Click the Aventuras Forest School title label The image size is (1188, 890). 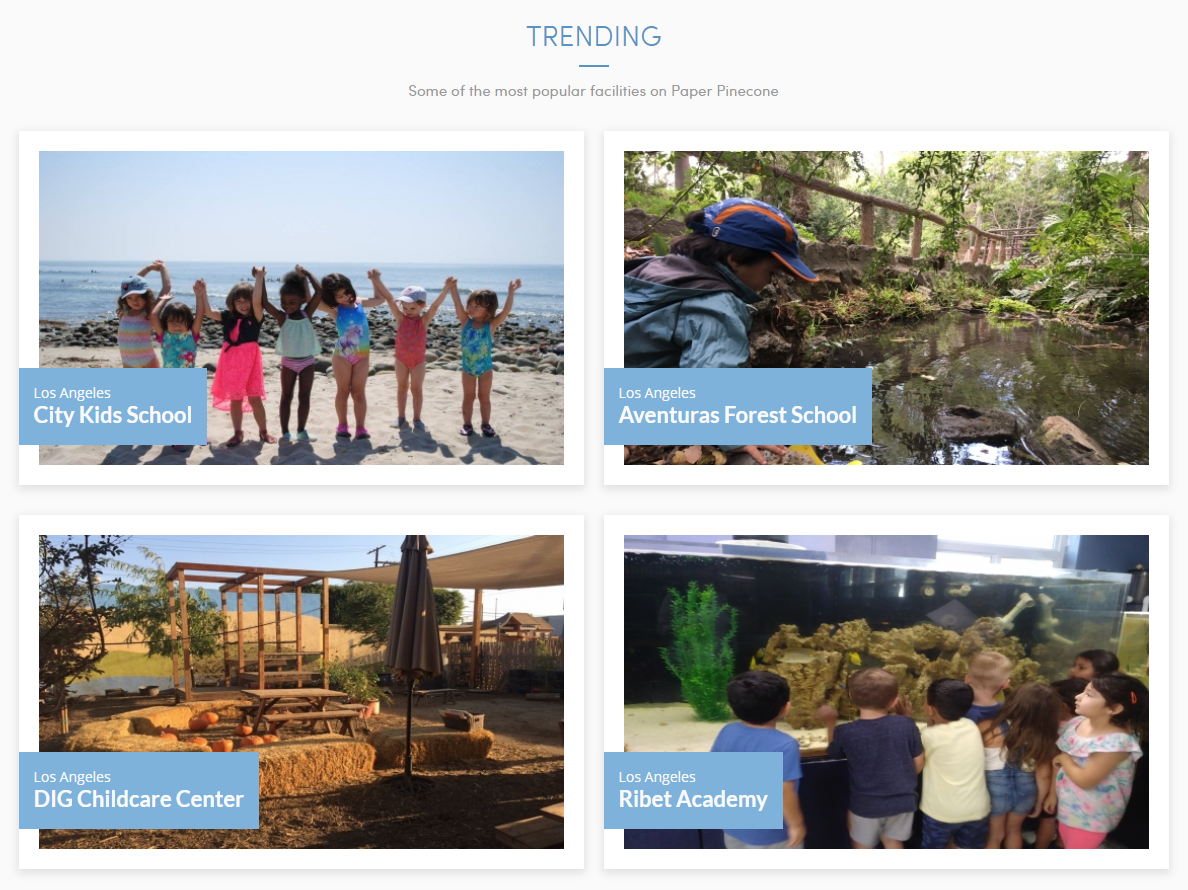pyautogui.click(x=737, y=415)
